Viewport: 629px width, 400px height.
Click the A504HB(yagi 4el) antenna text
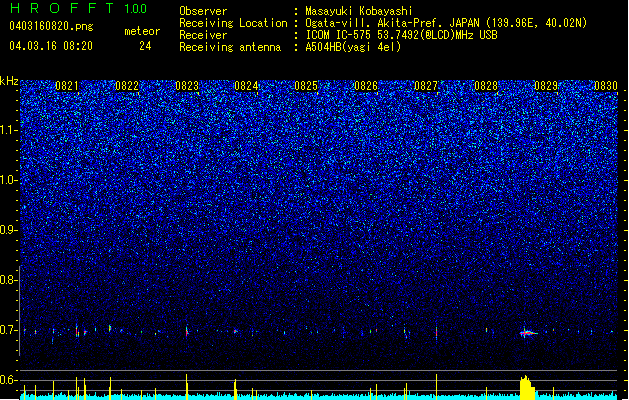pyautogui.click(x=353, y=47)
